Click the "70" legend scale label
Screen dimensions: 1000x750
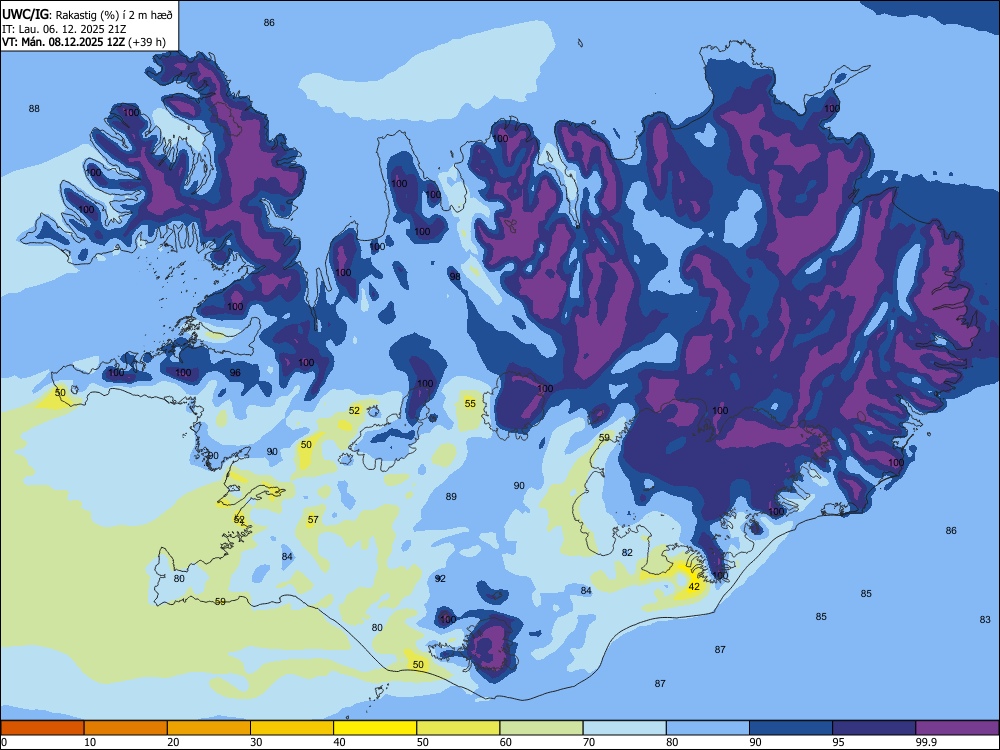(589, 742)
